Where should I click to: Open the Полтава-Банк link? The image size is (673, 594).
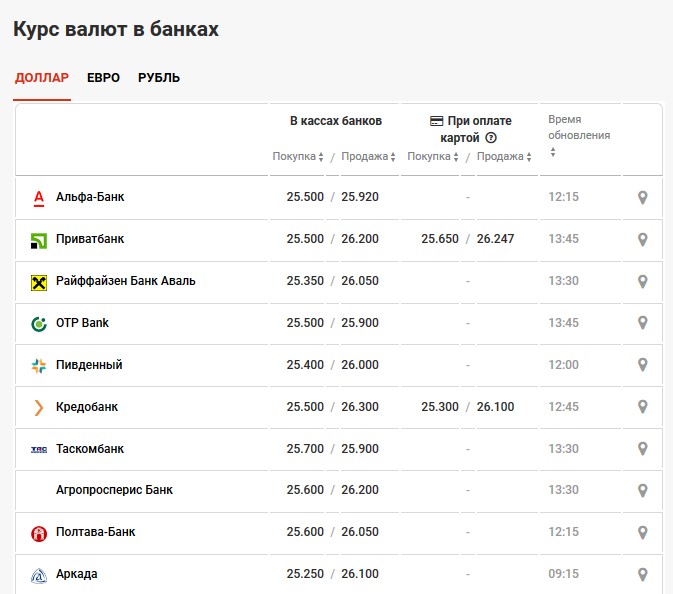[x=96, y=532]
